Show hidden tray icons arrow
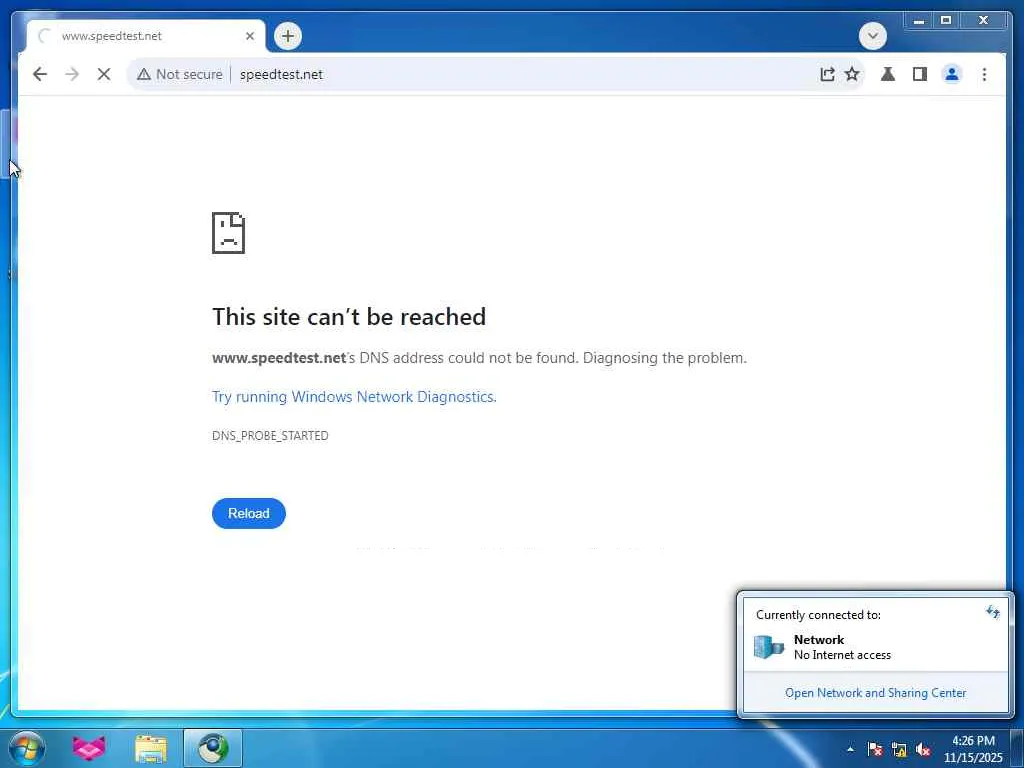Screen dimensions: 1024x768 850,749
